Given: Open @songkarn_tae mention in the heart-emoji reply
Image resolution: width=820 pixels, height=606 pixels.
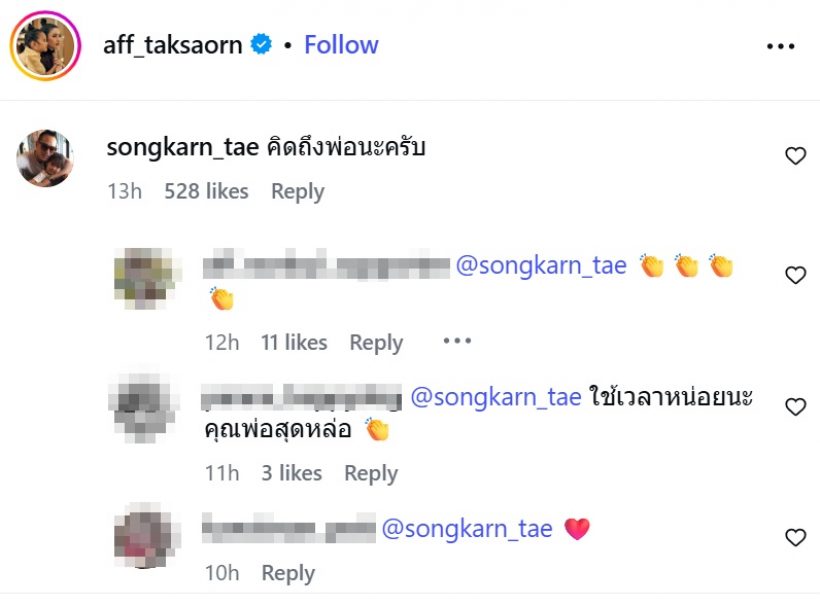Looking at the screenshot, I should (x=467, y=529).
